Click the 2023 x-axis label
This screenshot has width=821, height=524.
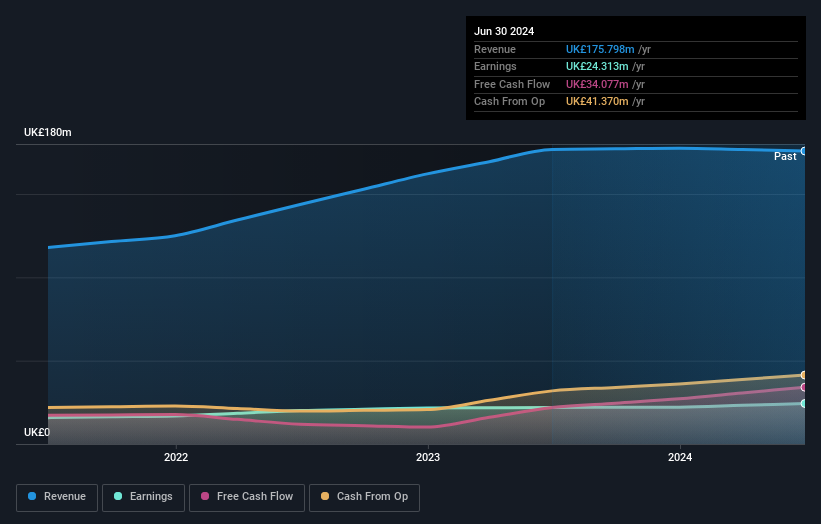(x=428, y=457)
